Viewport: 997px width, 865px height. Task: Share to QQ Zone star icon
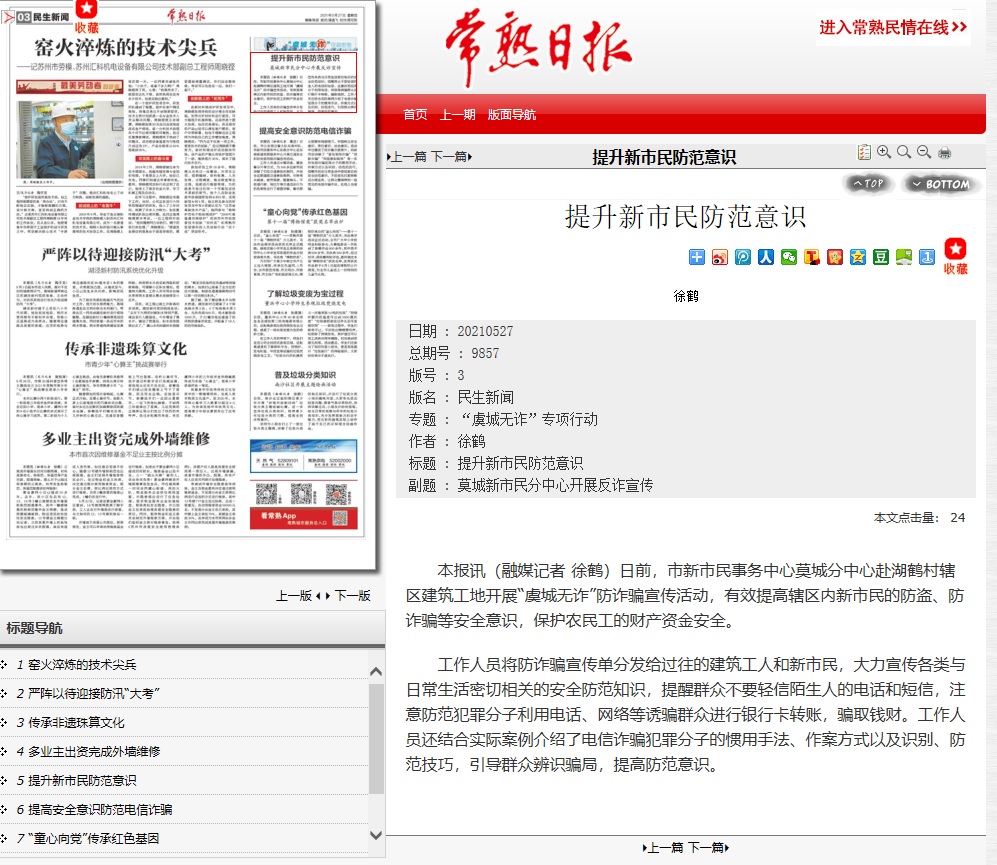pyautogui.click(x=858, y=257)
